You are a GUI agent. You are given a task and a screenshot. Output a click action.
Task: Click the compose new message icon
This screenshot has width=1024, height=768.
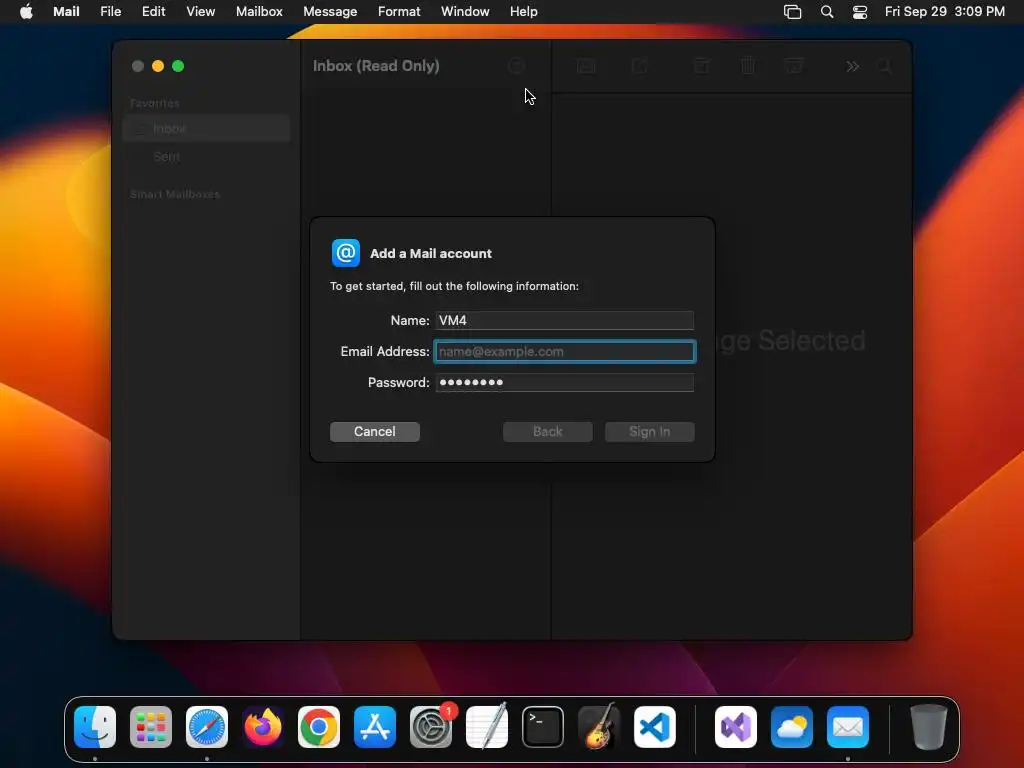[x=639, y=66]
